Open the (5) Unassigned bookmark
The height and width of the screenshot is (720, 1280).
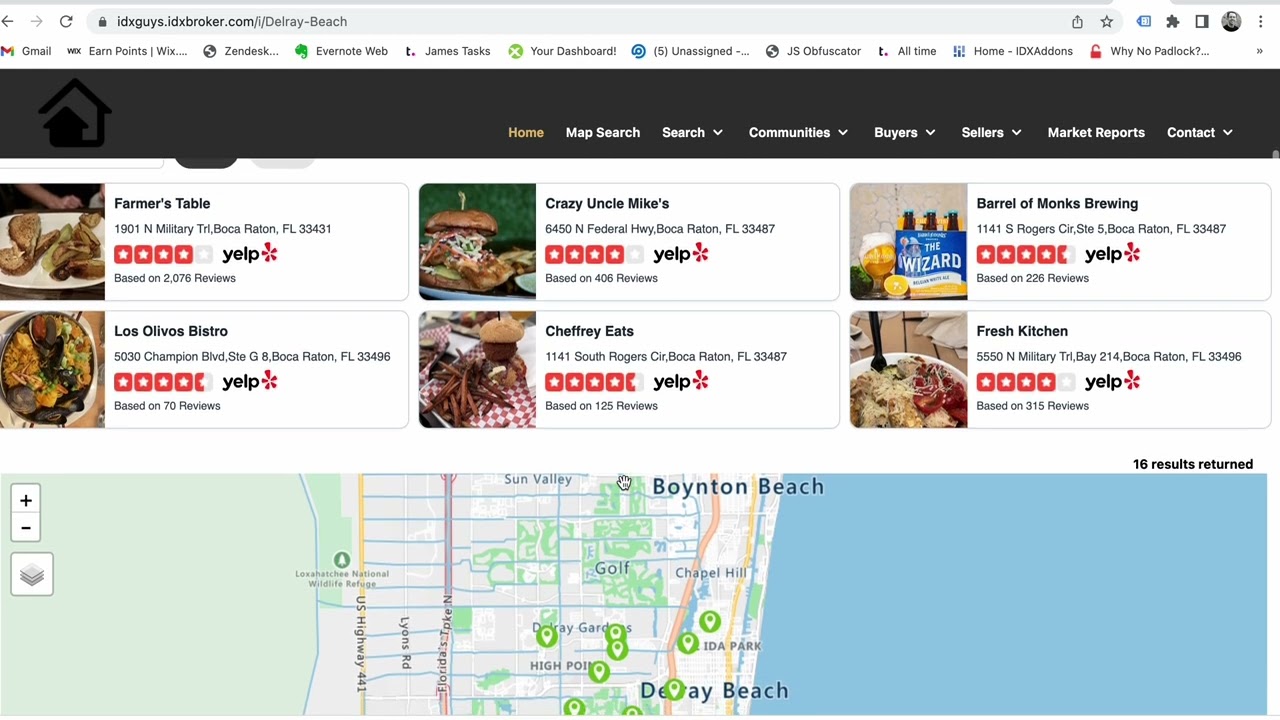pos(690,51)
